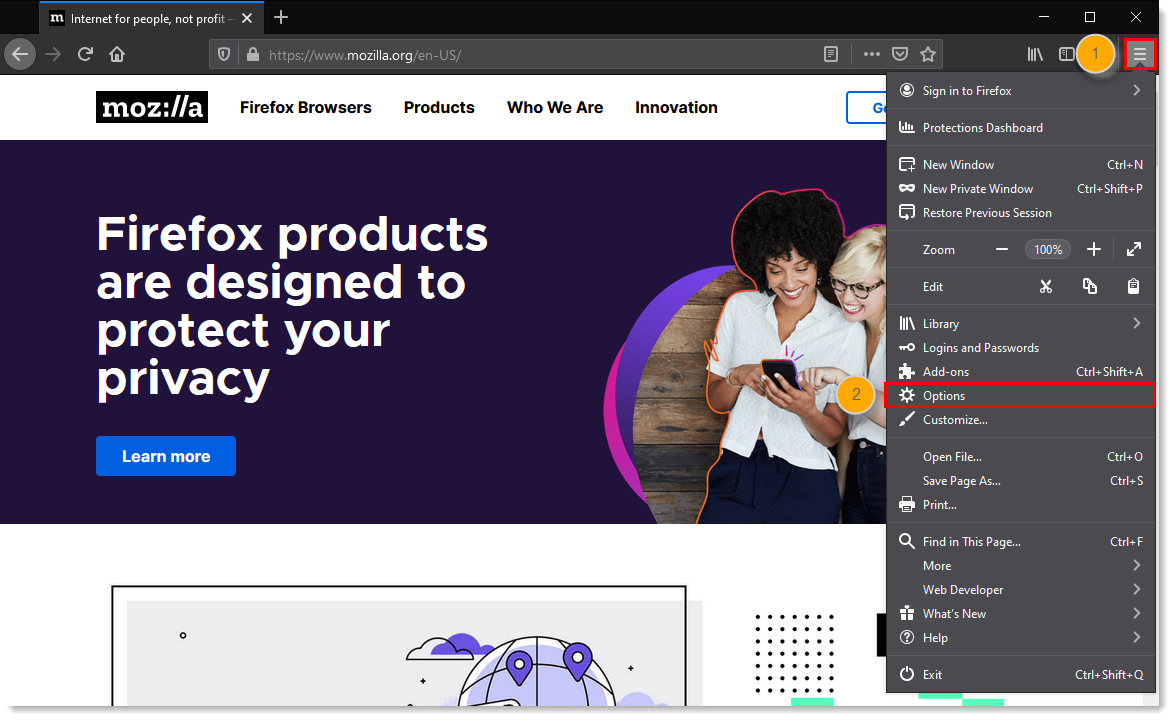Image resolution: width=1174 pixels, height=721 pixels.
Task: Open Innovation nav link
Action: tap(676, 107)
